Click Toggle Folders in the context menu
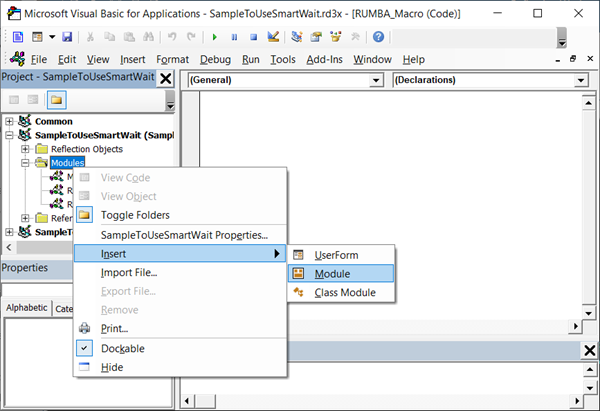The width and height of the screenshot is (600, 411). pyautogui.click(x=135, y=215)
